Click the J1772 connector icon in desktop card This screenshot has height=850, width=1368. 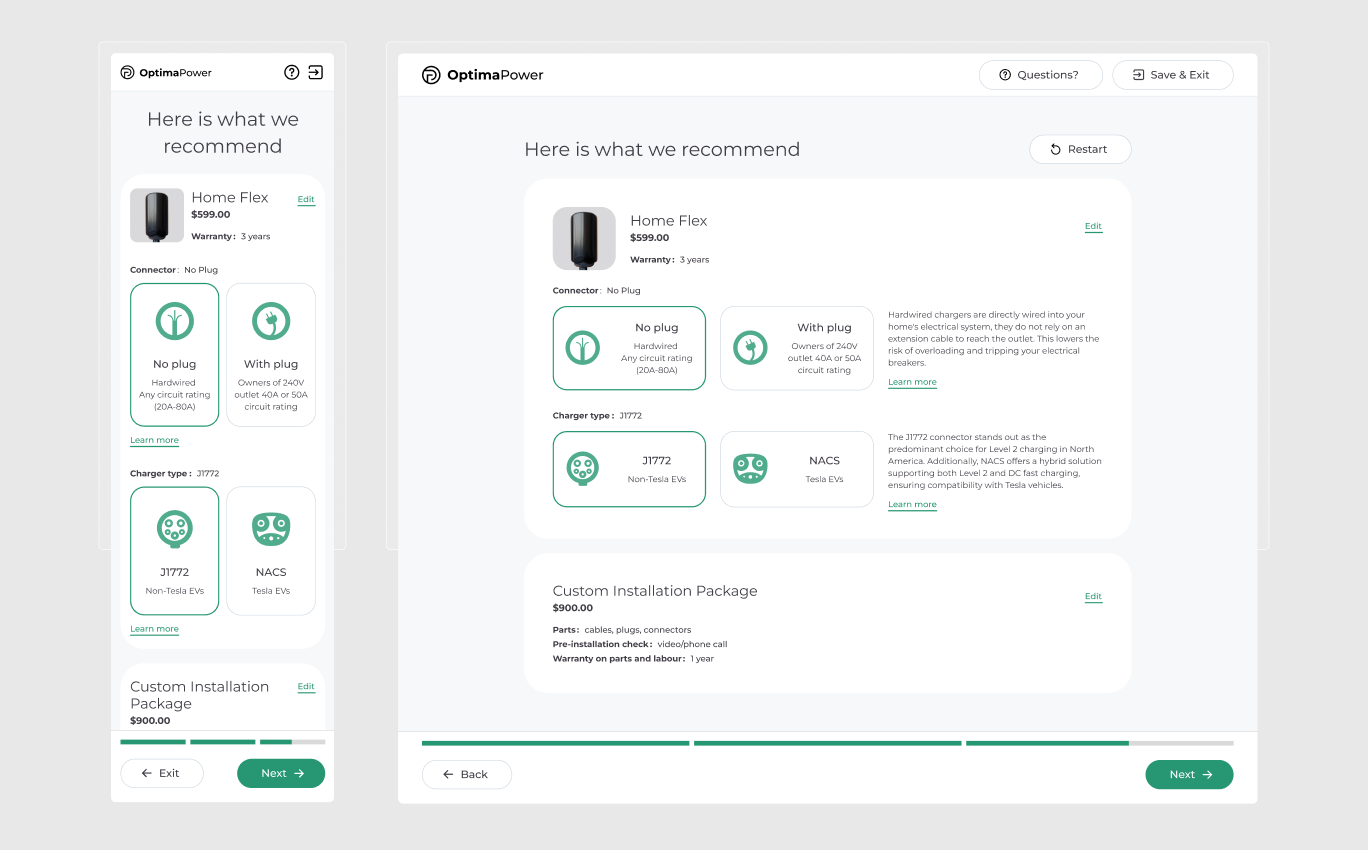tap(583, 469)
